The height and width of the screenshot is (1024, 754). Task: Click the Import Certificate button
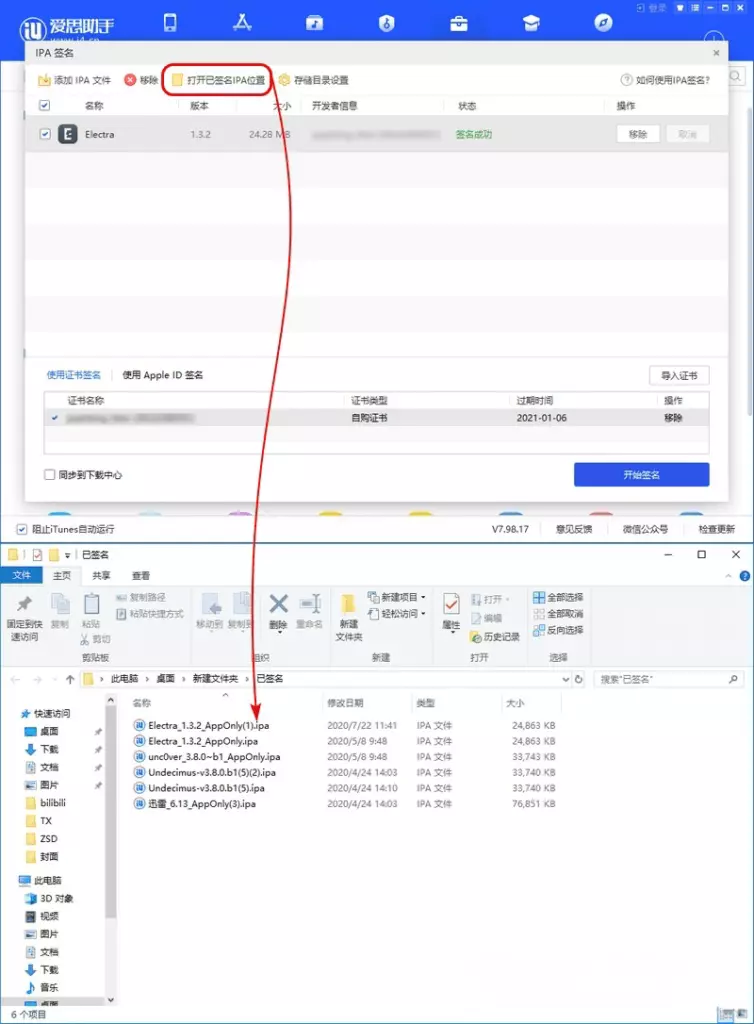(679, 376)
